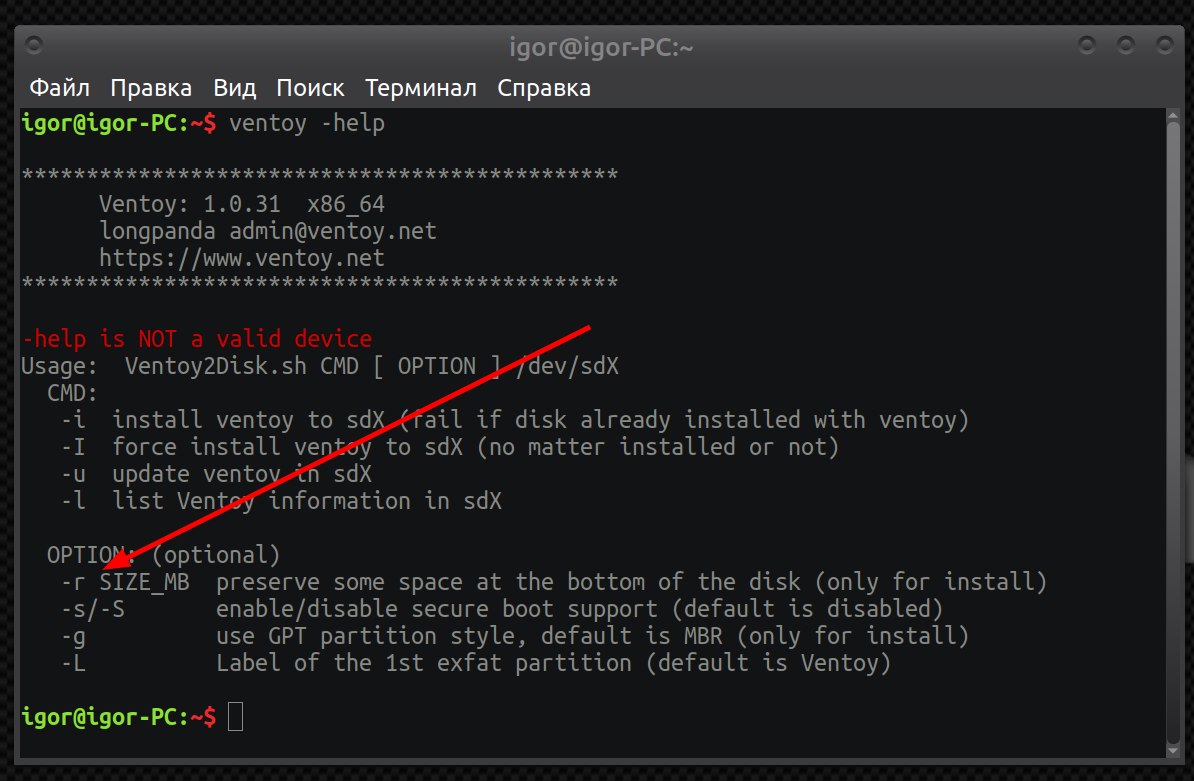Click the '-s/-S' secure boot option line
The height and width of the screenshot is (781, 1194).
(502, 609)
